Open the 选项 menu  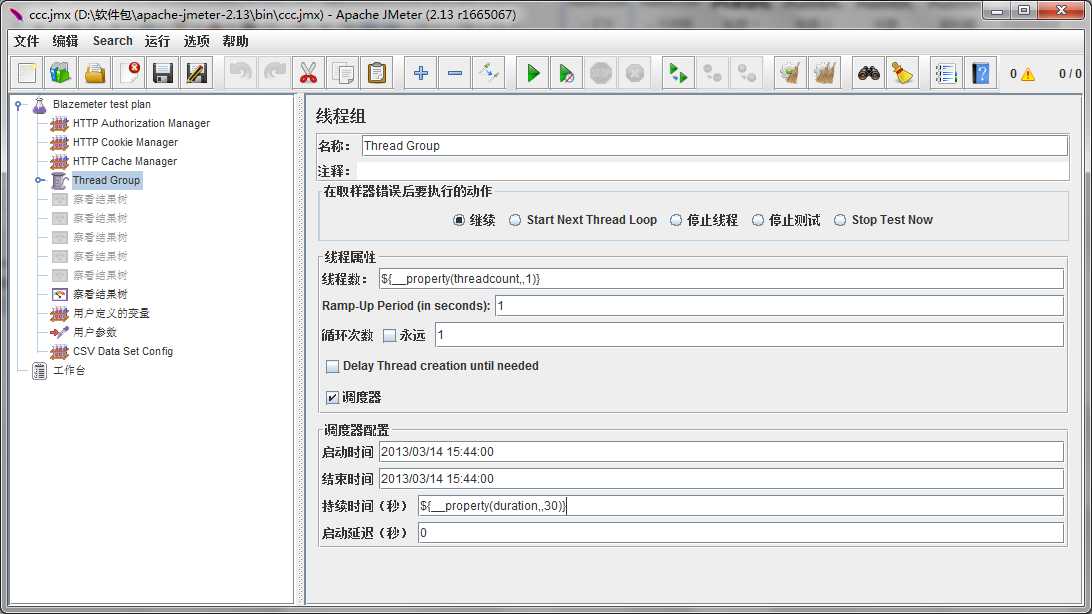pos(196,41)
